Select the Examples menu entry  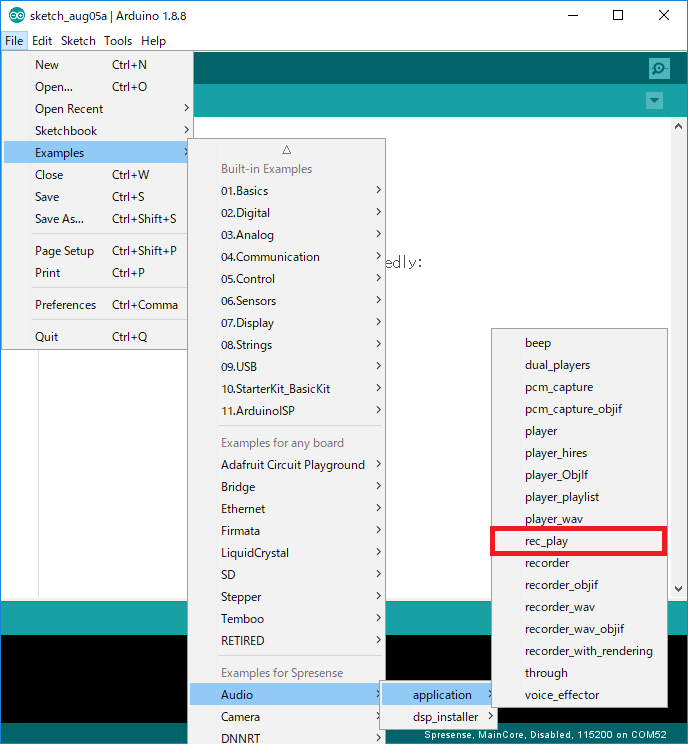tap(96, 153)
